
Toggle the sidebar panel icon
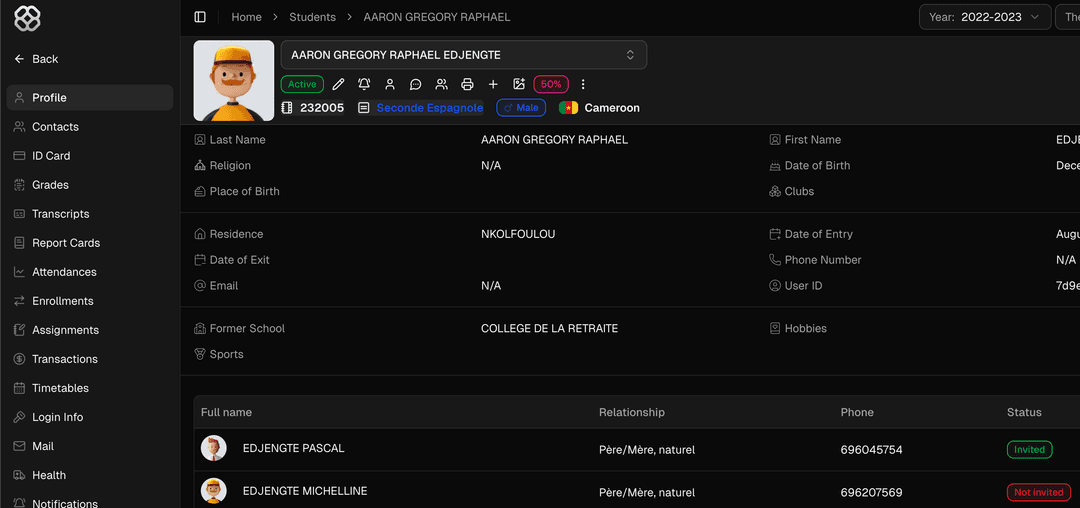(200, 17)
